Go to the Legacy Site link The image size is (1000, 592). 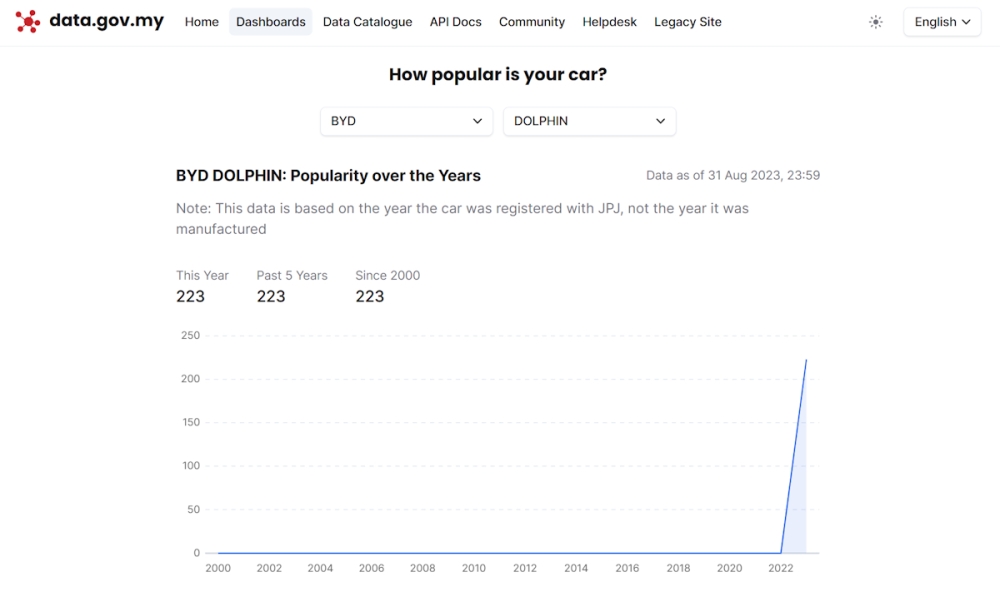pyautogui.click(x=688, y=22)
